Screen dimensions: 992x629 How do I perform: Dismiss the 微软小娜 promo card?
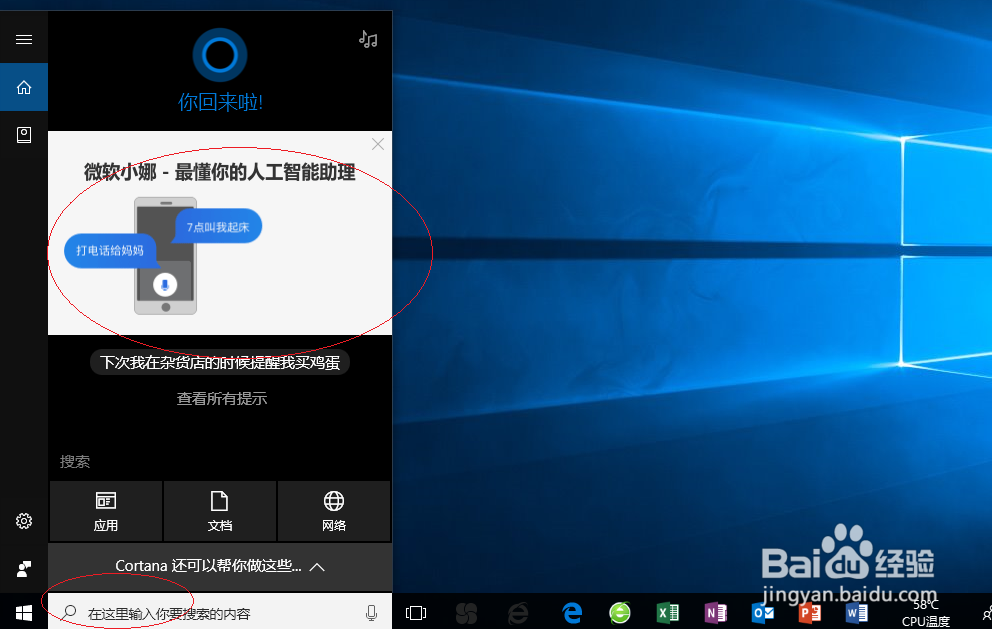(378, 144)
